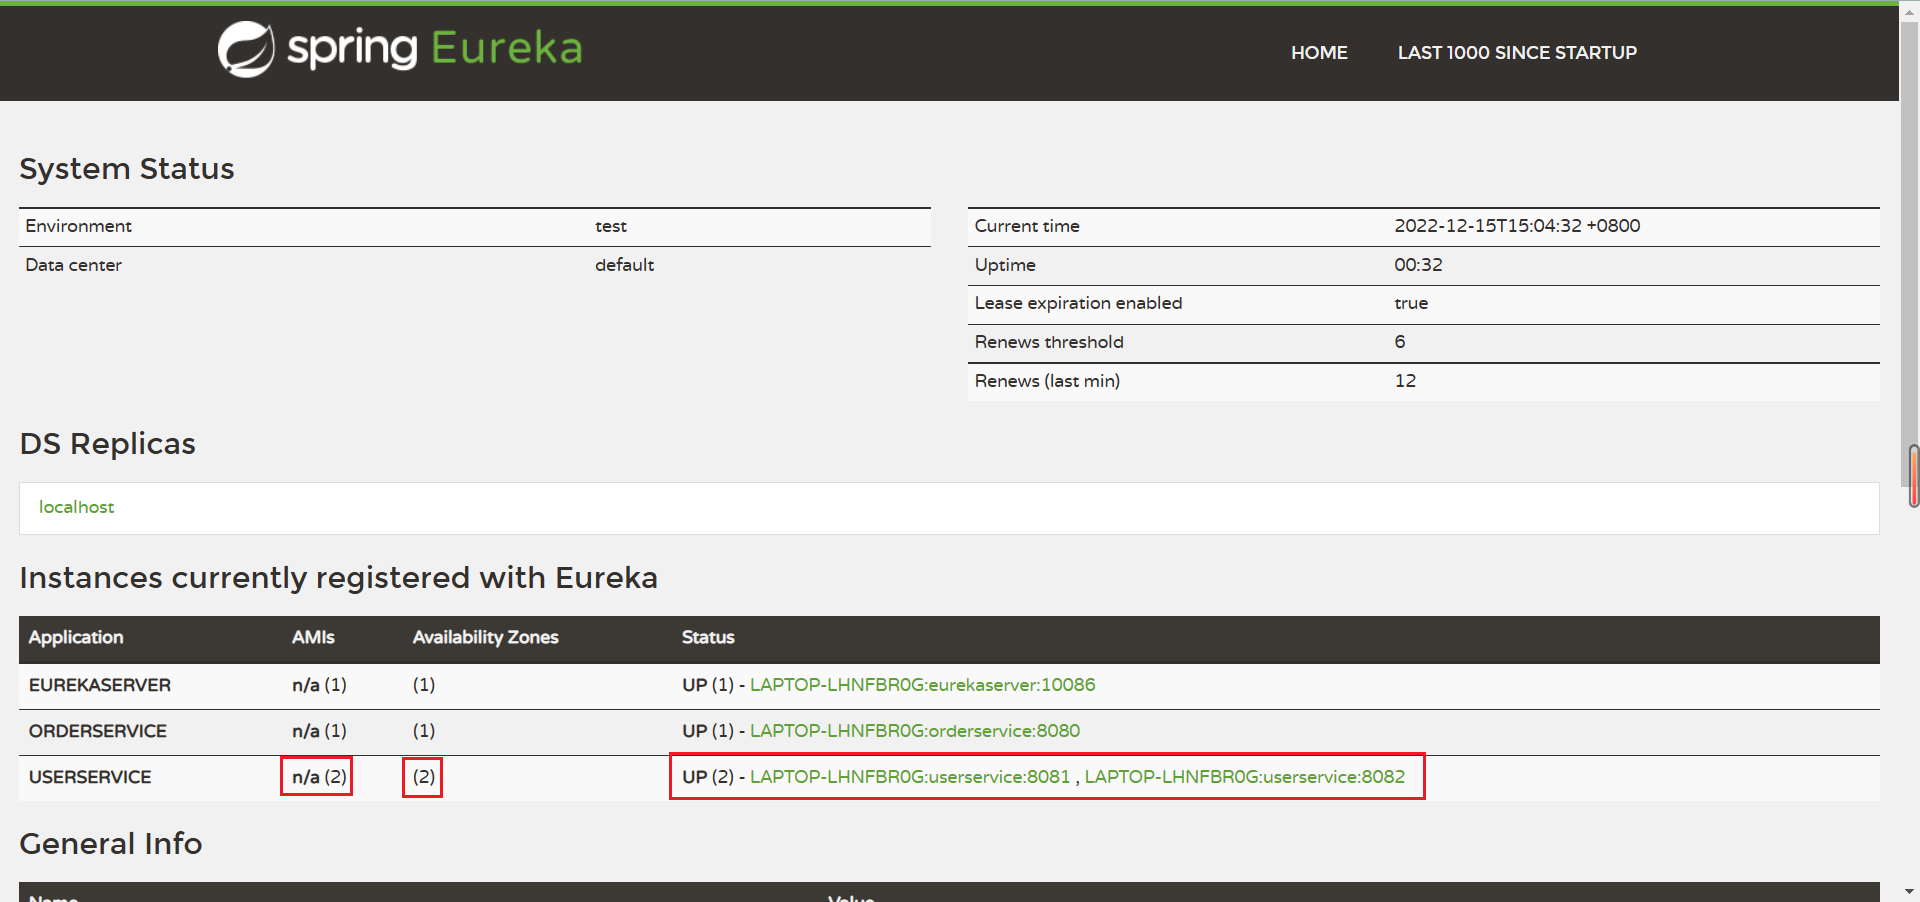This screenshot has height=902, width=1920.
Task: Open the orderservice instance at port 8080
Action: click(914, 731)
